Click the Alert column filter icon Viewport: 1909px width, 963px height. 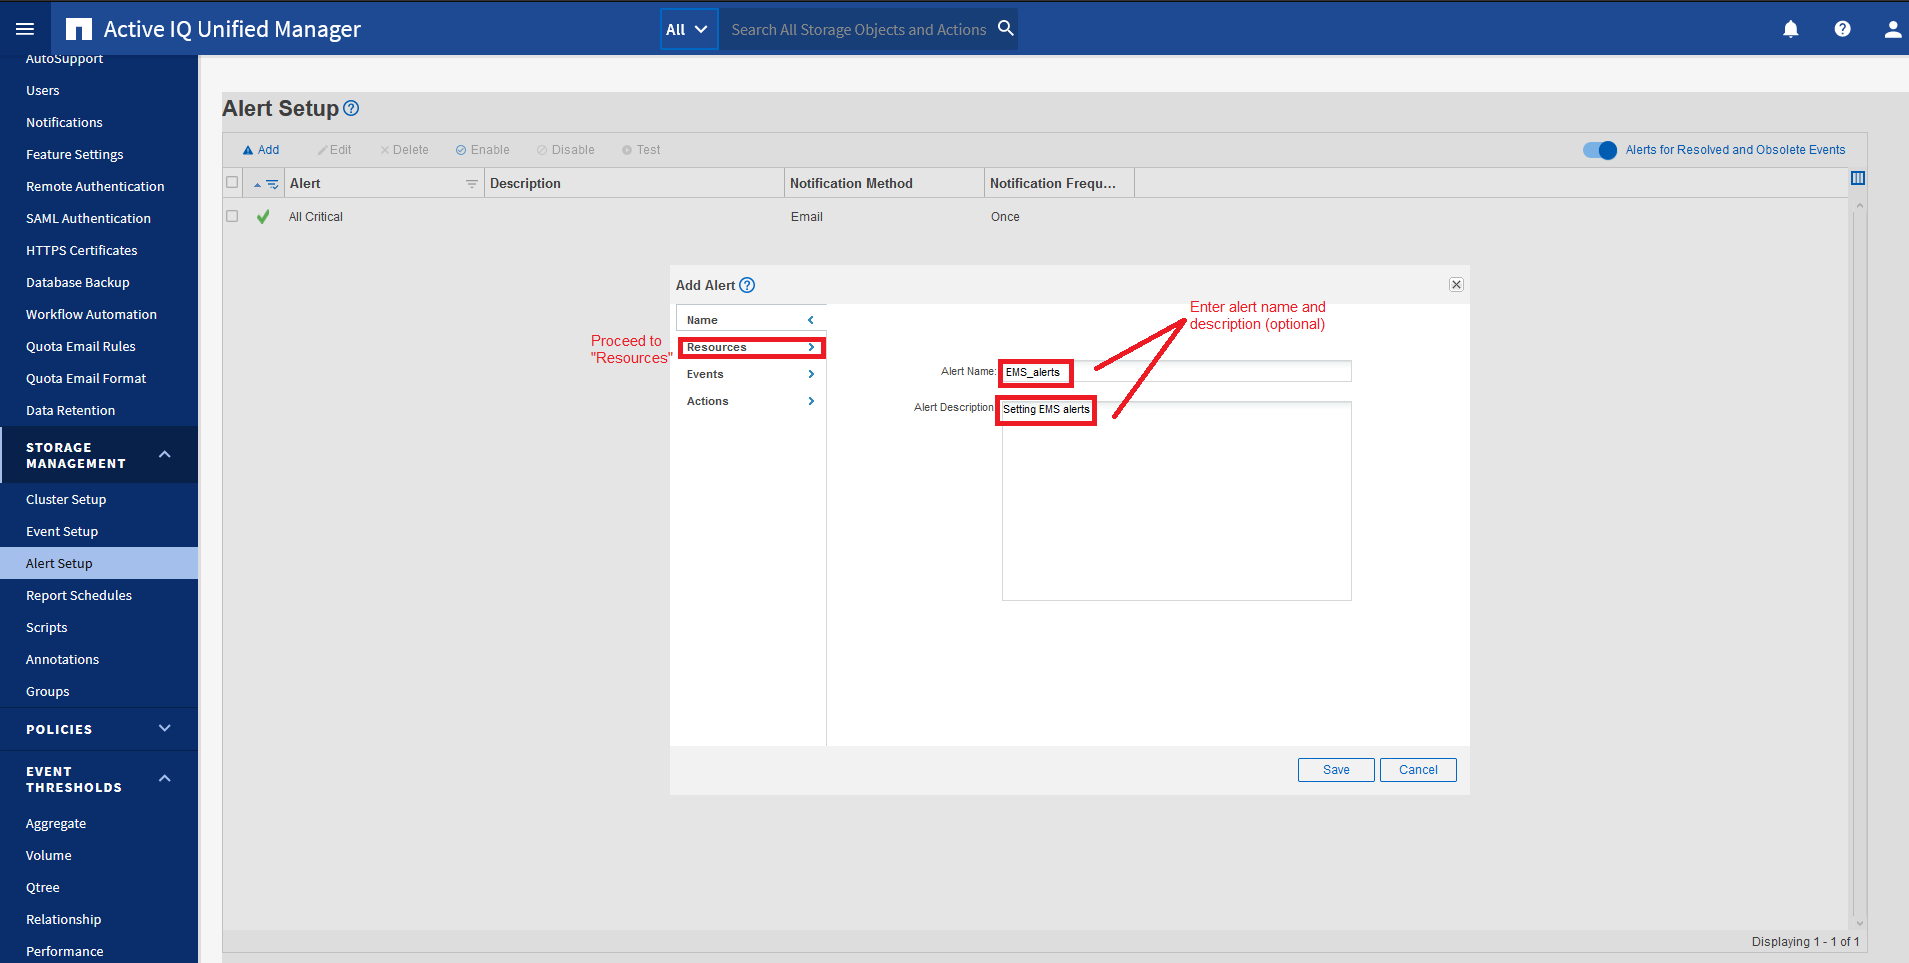472,184
